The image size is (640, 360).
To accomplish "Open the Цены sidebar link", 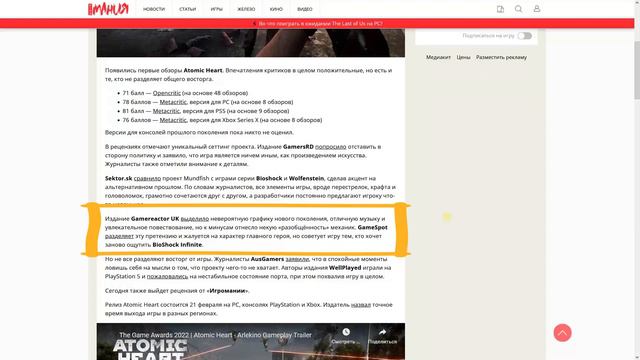I will point(463,58).
